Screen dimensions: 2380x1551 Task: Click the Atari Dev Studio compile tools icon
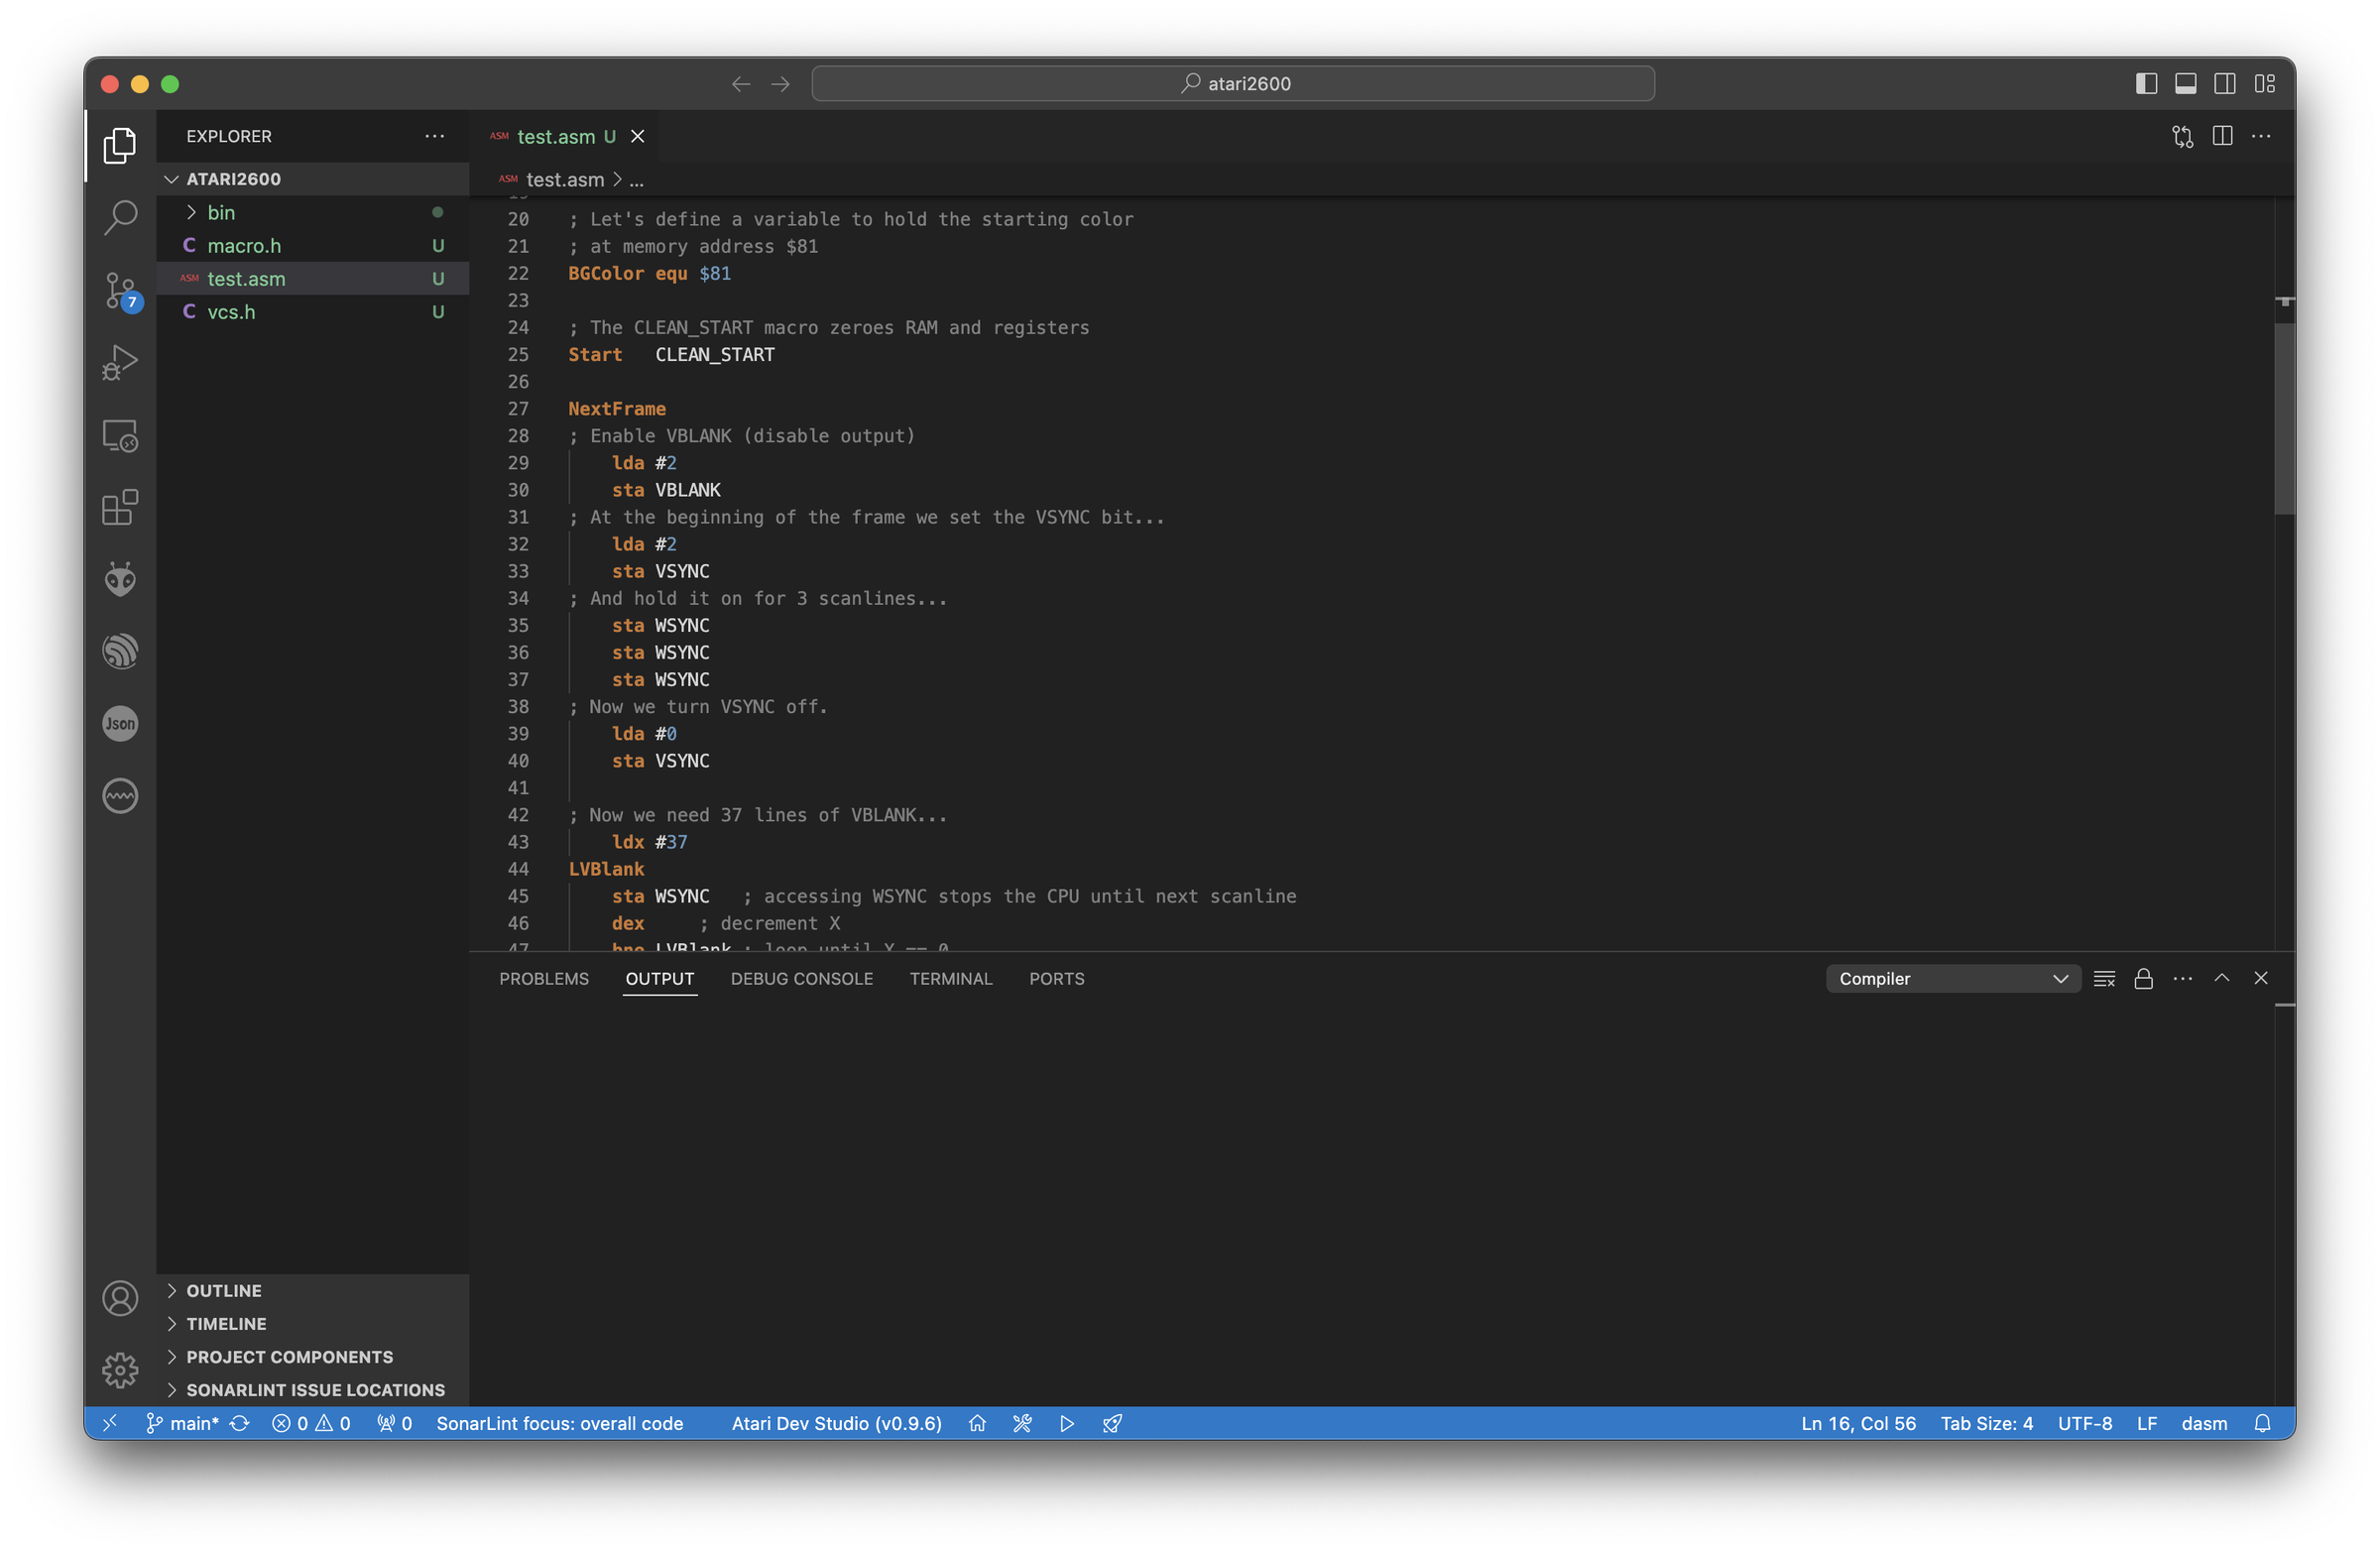(x=1021, y=1423)
